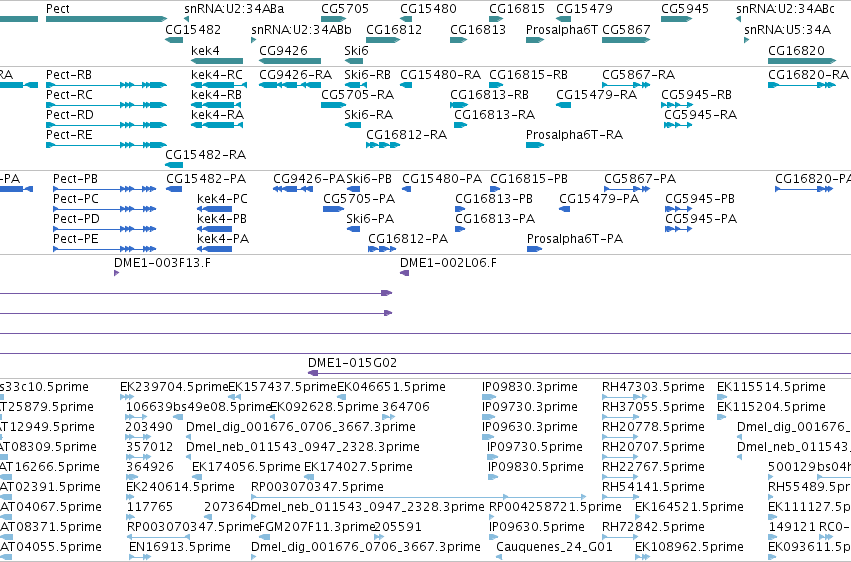
Task: Click the CG16812-PA protein label
Action: pyautogui.click(x=408, y=239)
